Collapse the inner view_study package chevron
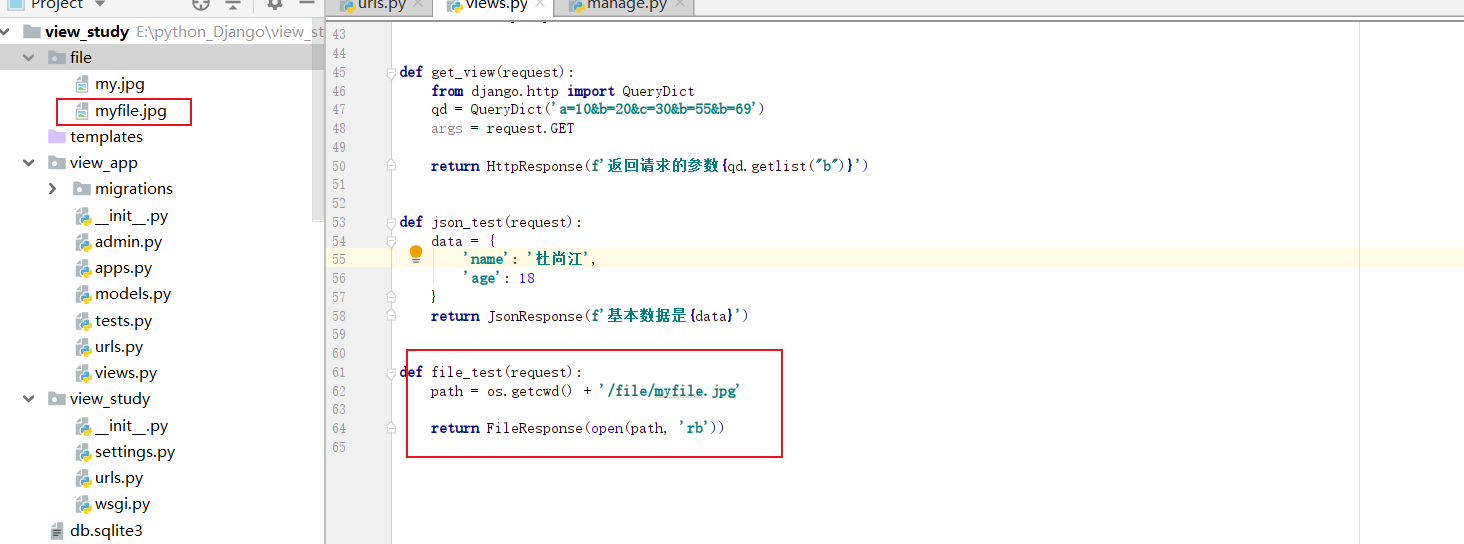This screenshot has width=1464, height=544. (29, 399)
